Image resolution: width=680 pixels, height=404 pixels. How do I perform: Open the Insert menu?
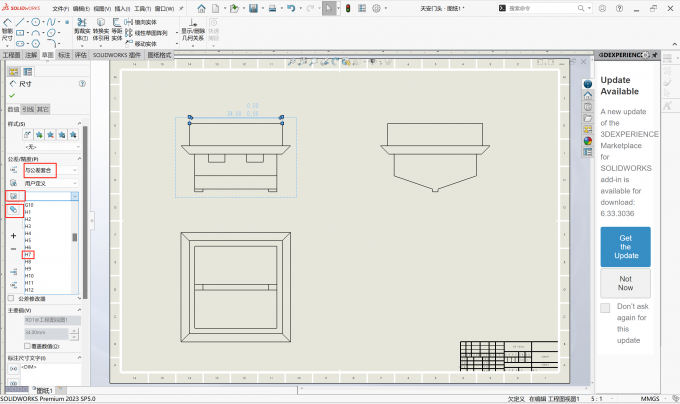point(122,9)
